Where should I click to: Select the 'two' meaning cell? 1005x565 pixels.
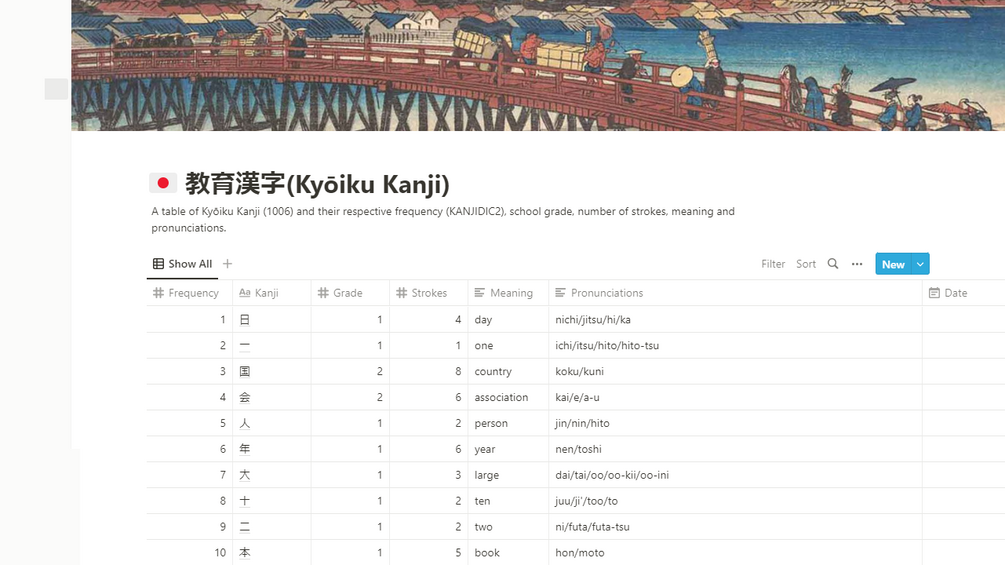(x=508, y=527)
